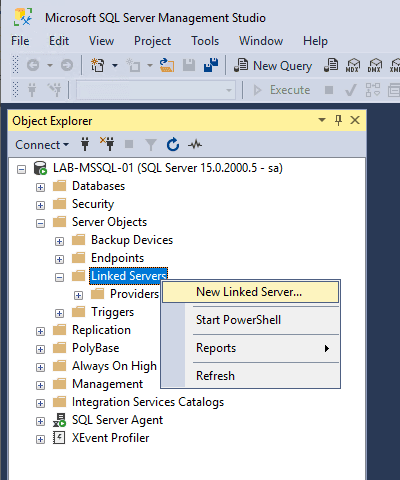Collapse the LAB-MSSQL-01 server node
The image size is (400, 480).
click(21, 169)
